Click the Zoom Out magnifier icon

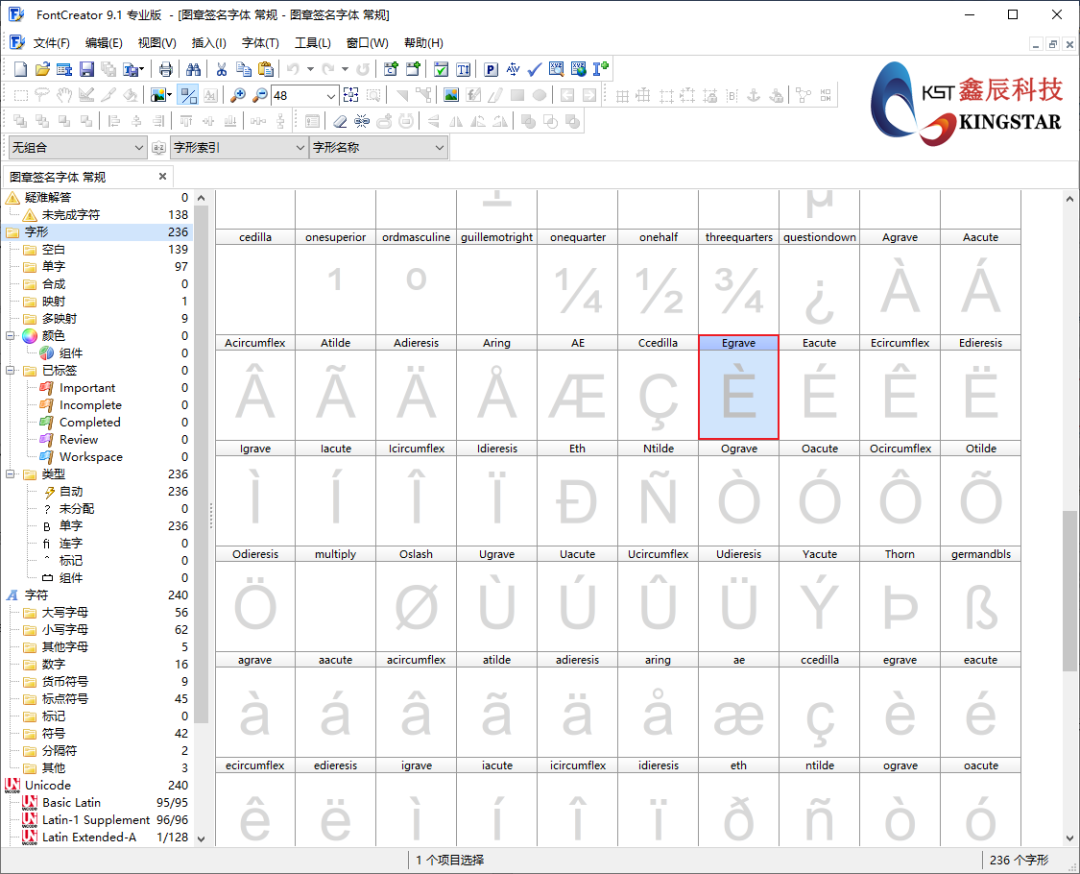pos(260,95)
